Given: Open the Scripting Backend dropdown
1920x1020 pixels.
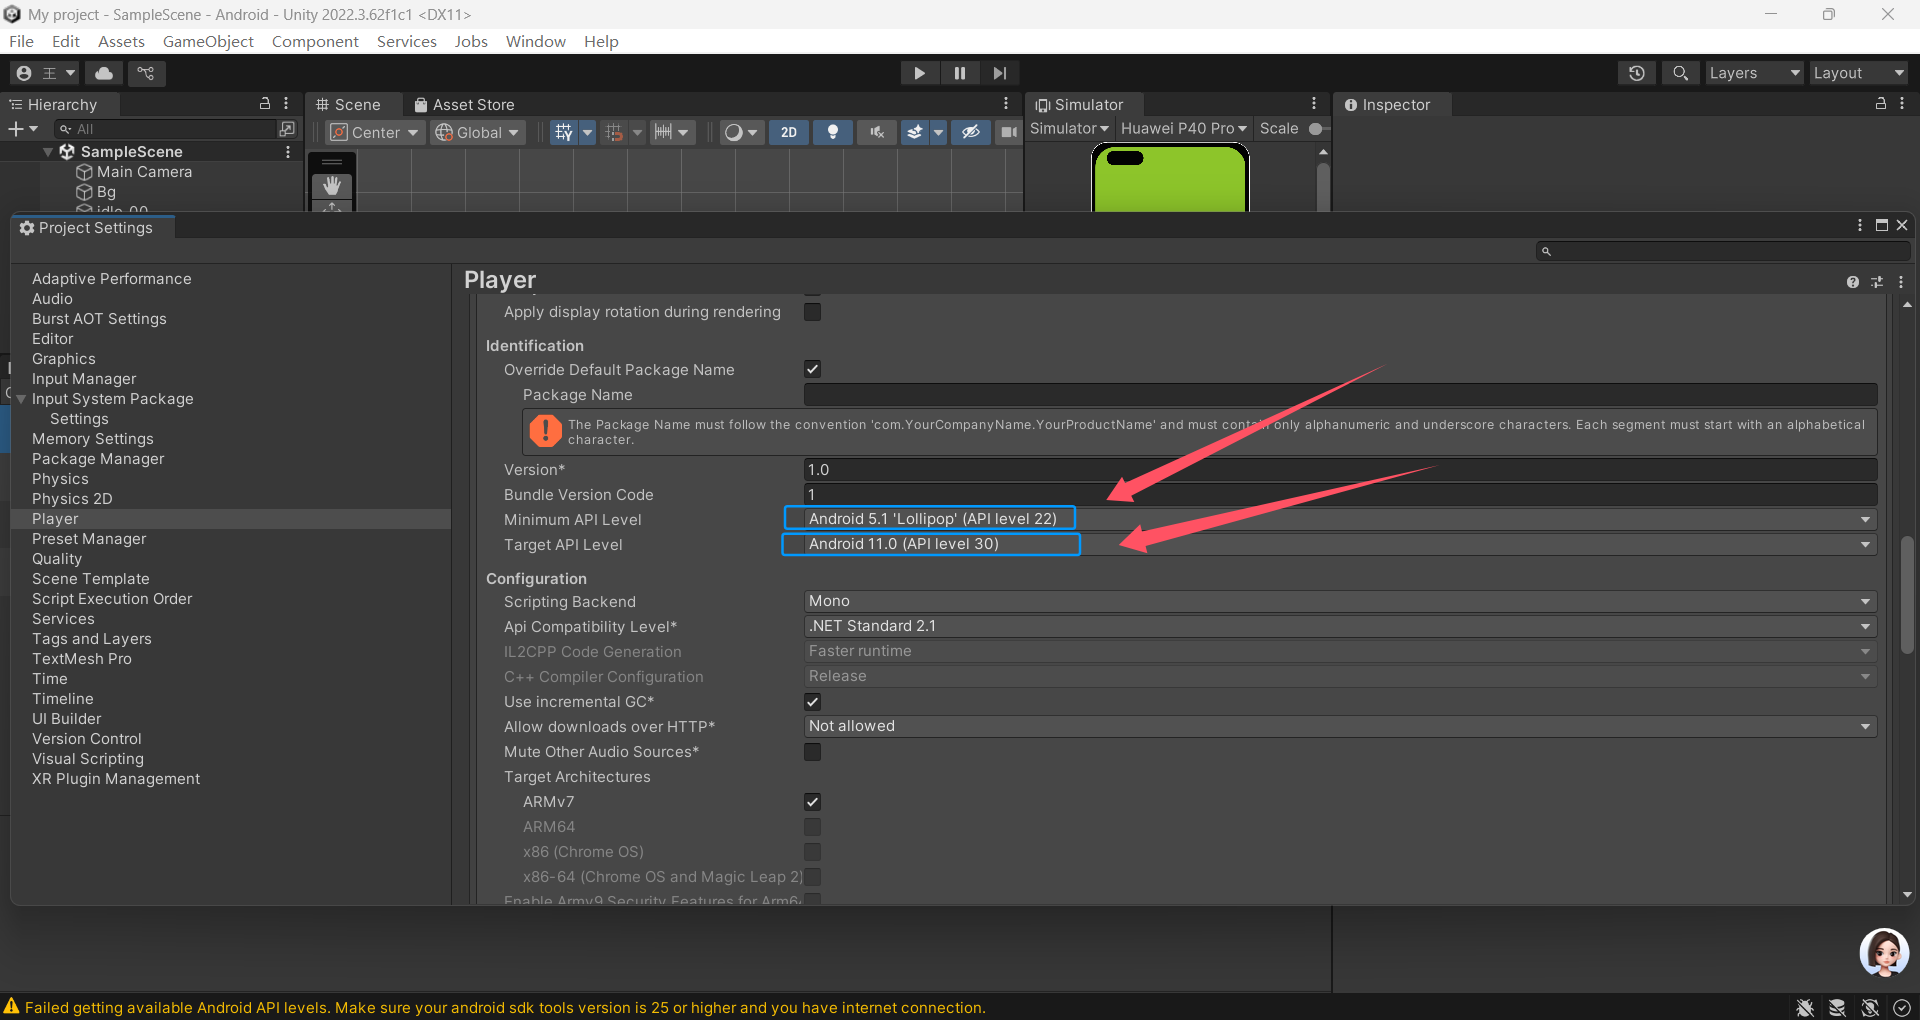Looking at the screenshot, I should [1340, 601].
